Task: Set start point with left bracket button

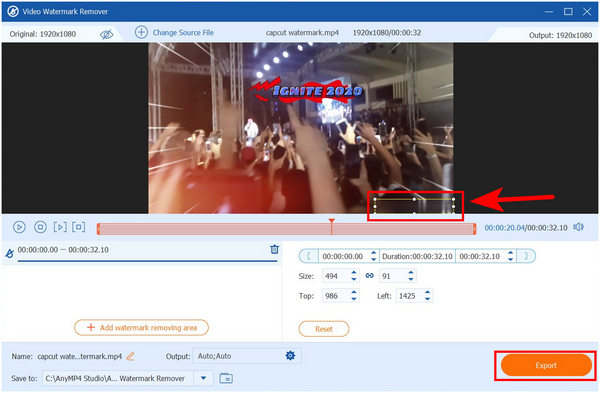Action: (x=309, y=256)
